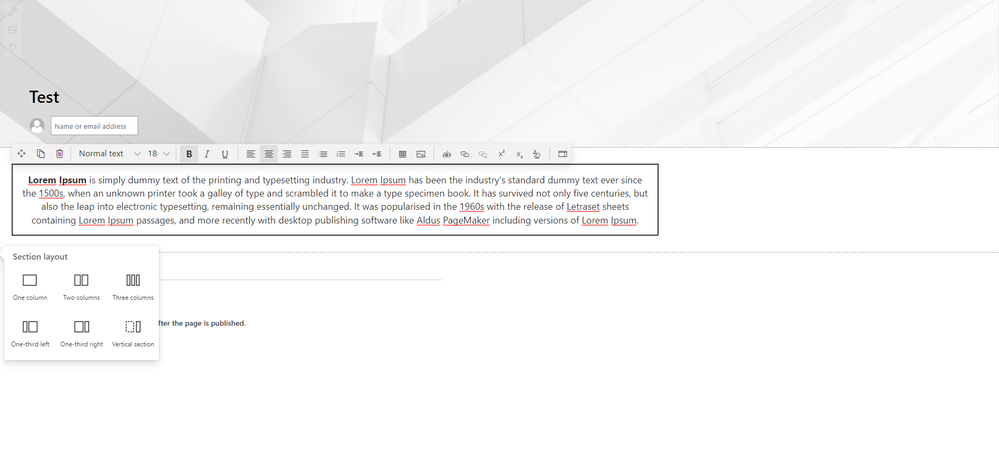Align text right
Image resolution: width=999 pixels, height=455 pixels.
coord(287,154)
